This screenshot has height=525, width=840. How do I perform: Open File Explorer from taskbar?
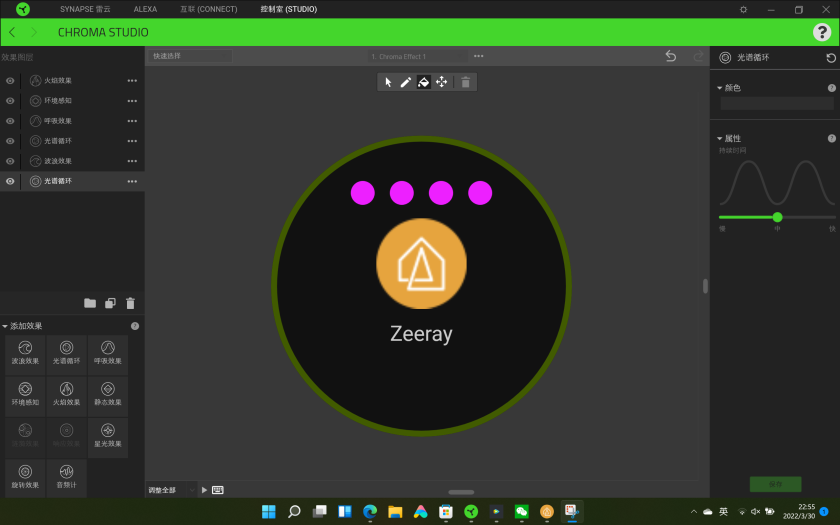[395, 512]
